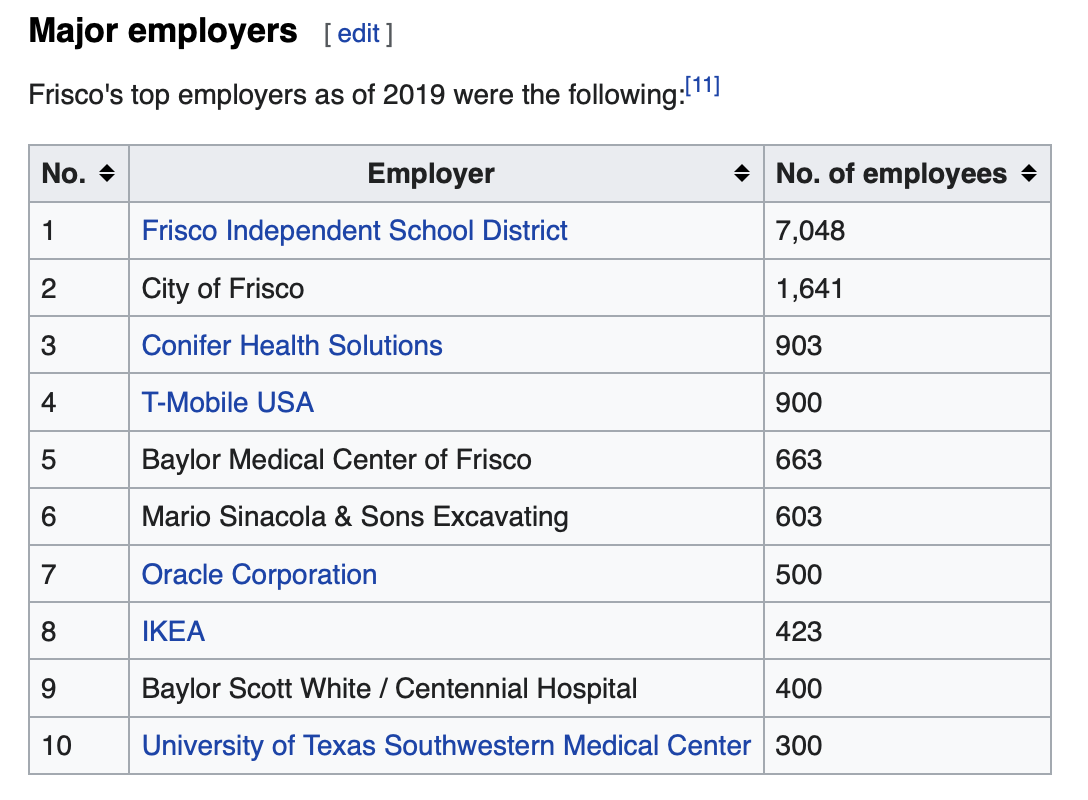Open Frisco Independent School District link
The height and width of the screenshot is (800, 1088).
[x=355, y=230]
